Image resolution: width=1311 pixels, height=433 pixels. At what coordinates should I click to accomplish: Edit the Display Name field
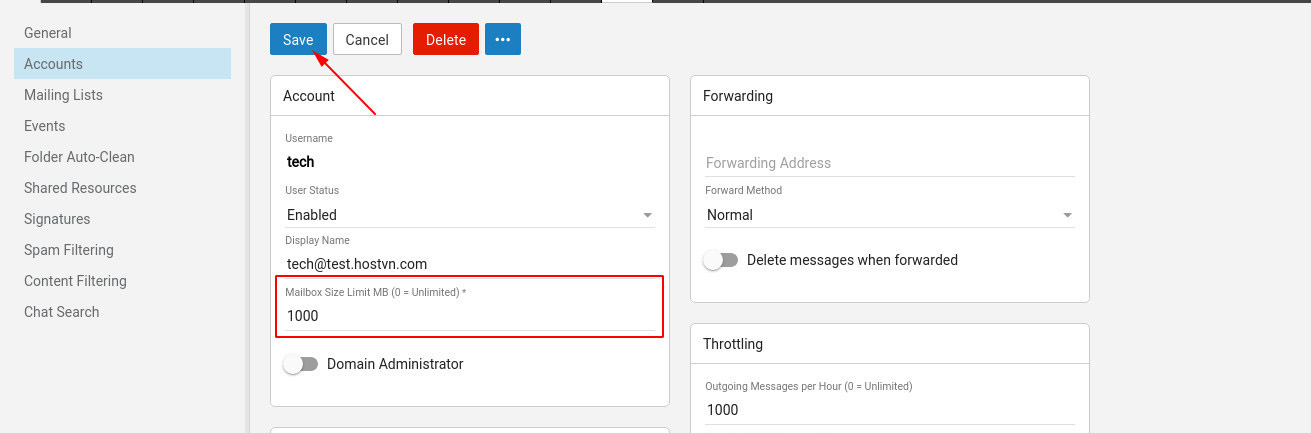(470, 264)
